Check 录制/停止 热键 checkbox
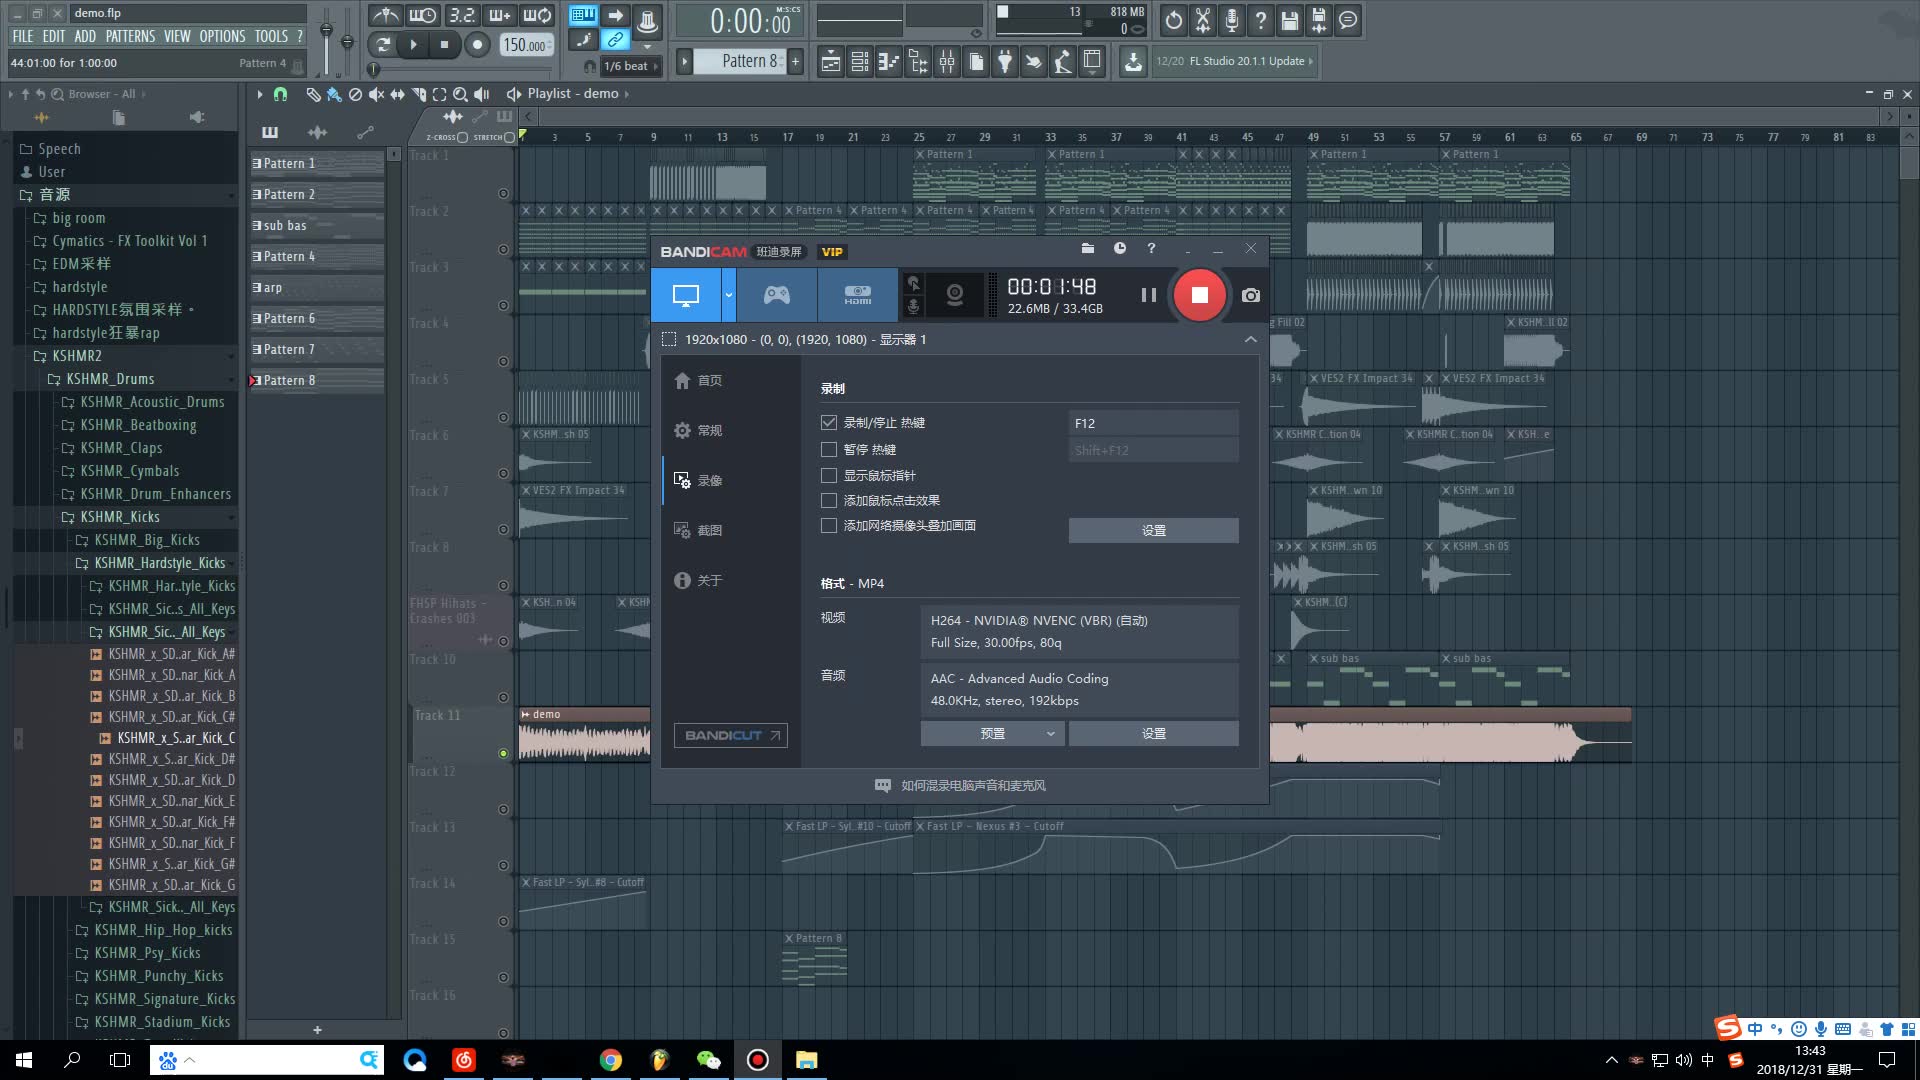Image resolution: width=1920 pixels, height=1080 pixels. pos(829,423)
